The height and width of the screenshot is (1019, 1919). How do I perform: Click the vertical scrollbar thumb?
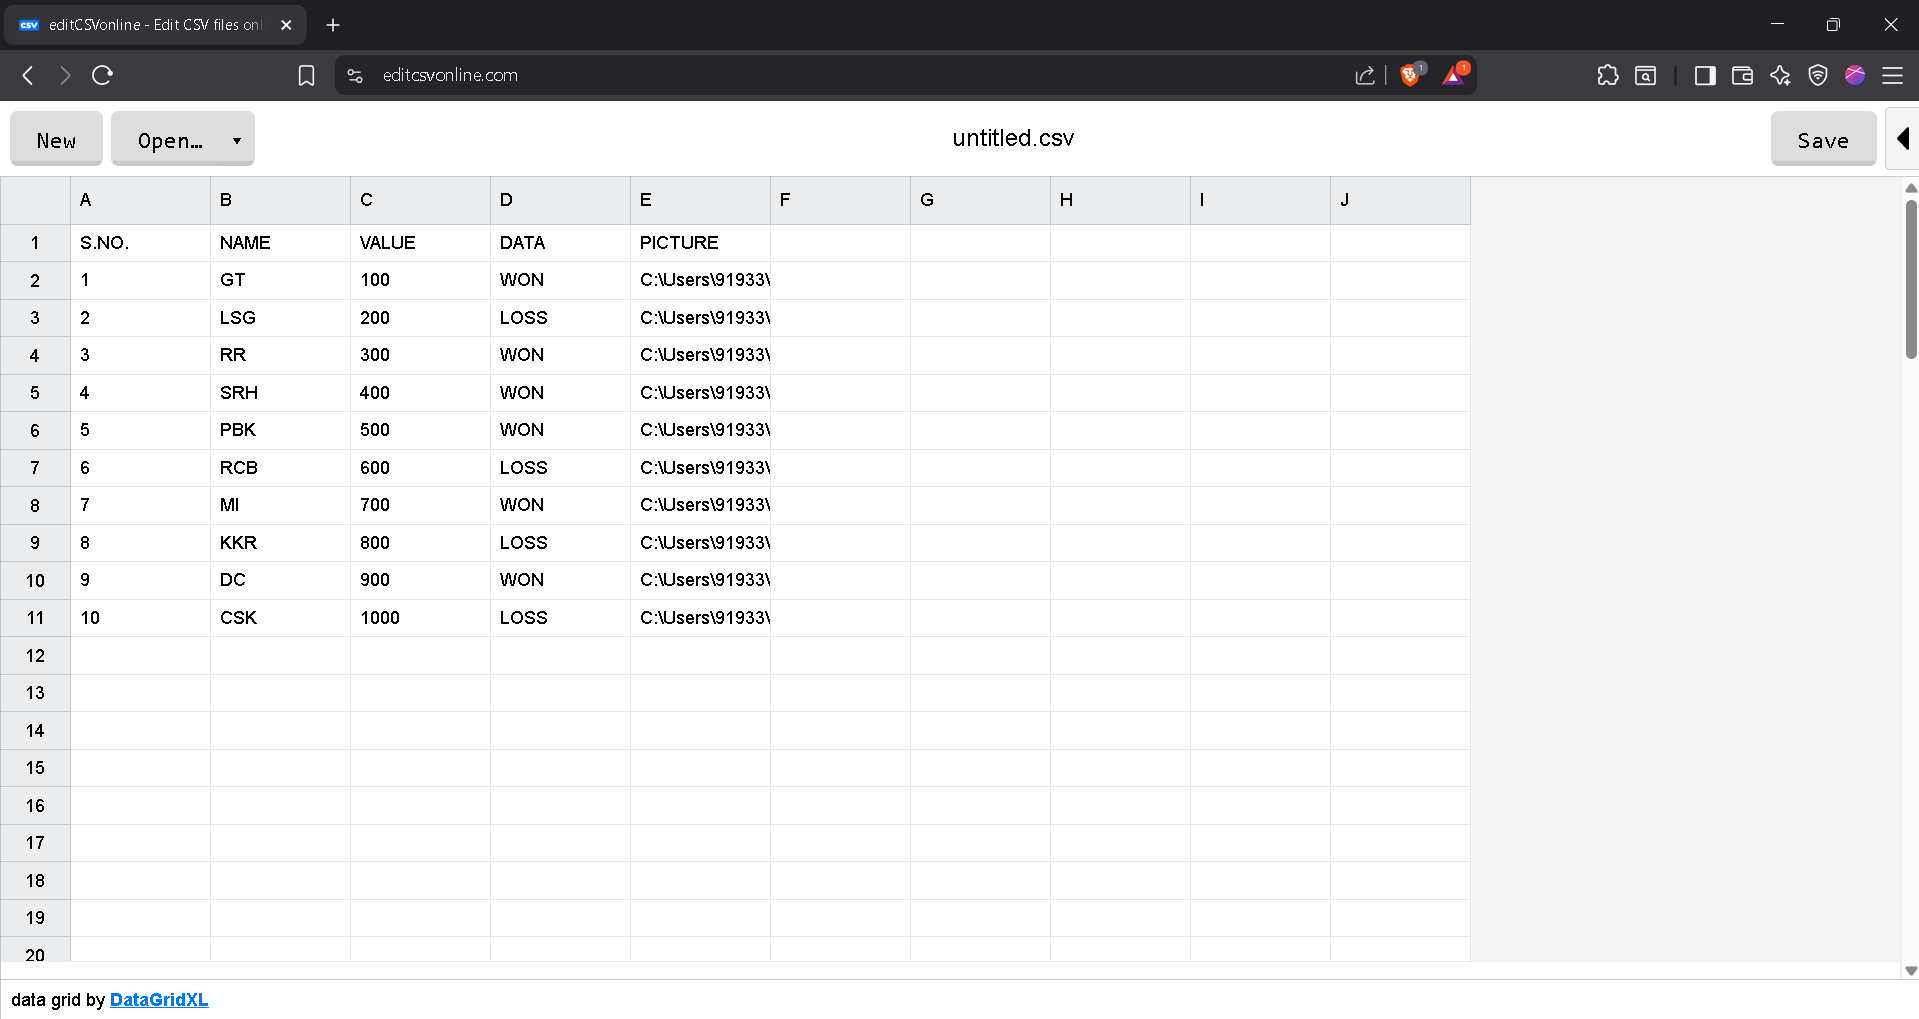1911,279
